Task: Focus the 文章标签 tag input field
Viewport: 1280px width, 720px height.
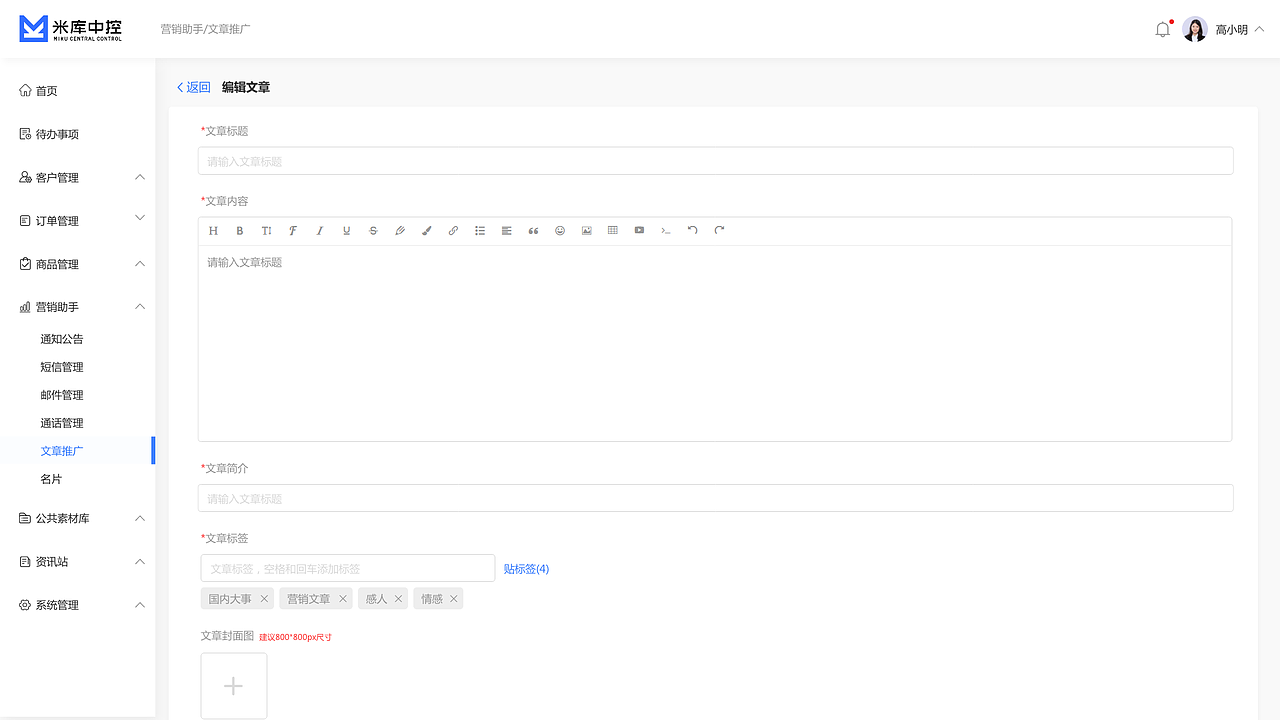Action: [348, 568]
